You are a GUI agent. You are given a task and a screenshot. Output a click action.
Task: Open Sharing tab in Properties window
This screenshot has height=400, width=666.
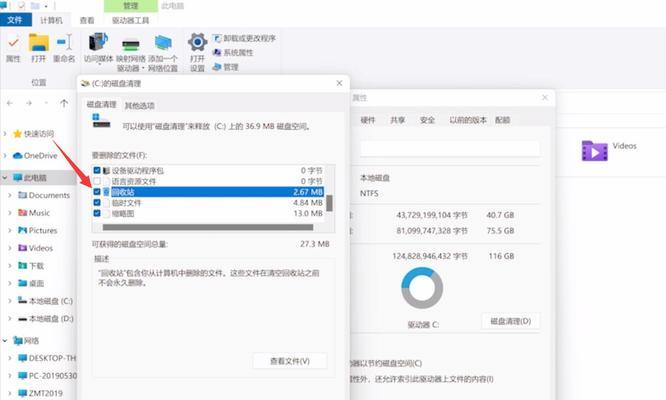coord(398,120)
